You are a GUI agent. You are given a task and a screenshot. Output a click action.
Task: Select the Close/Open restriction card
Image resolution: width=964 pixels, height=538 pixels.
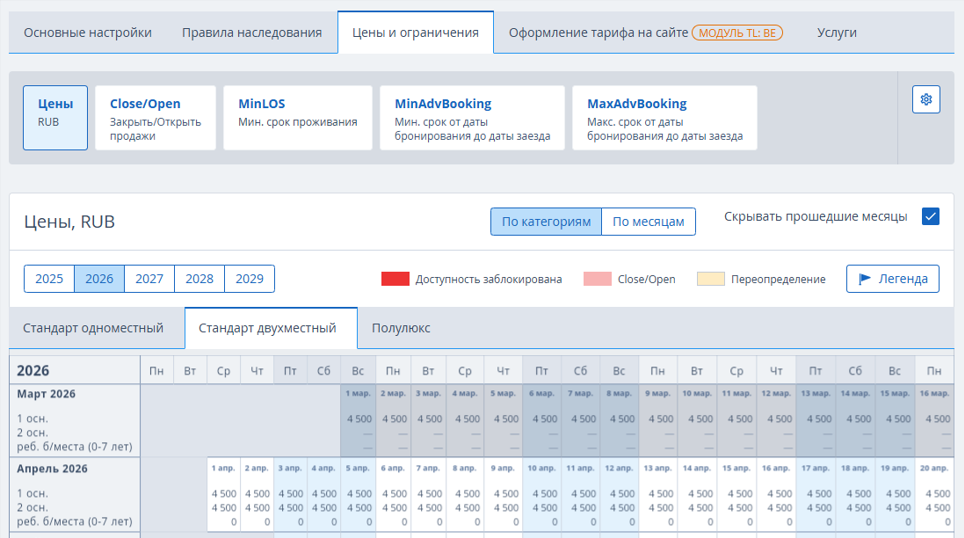155,118
